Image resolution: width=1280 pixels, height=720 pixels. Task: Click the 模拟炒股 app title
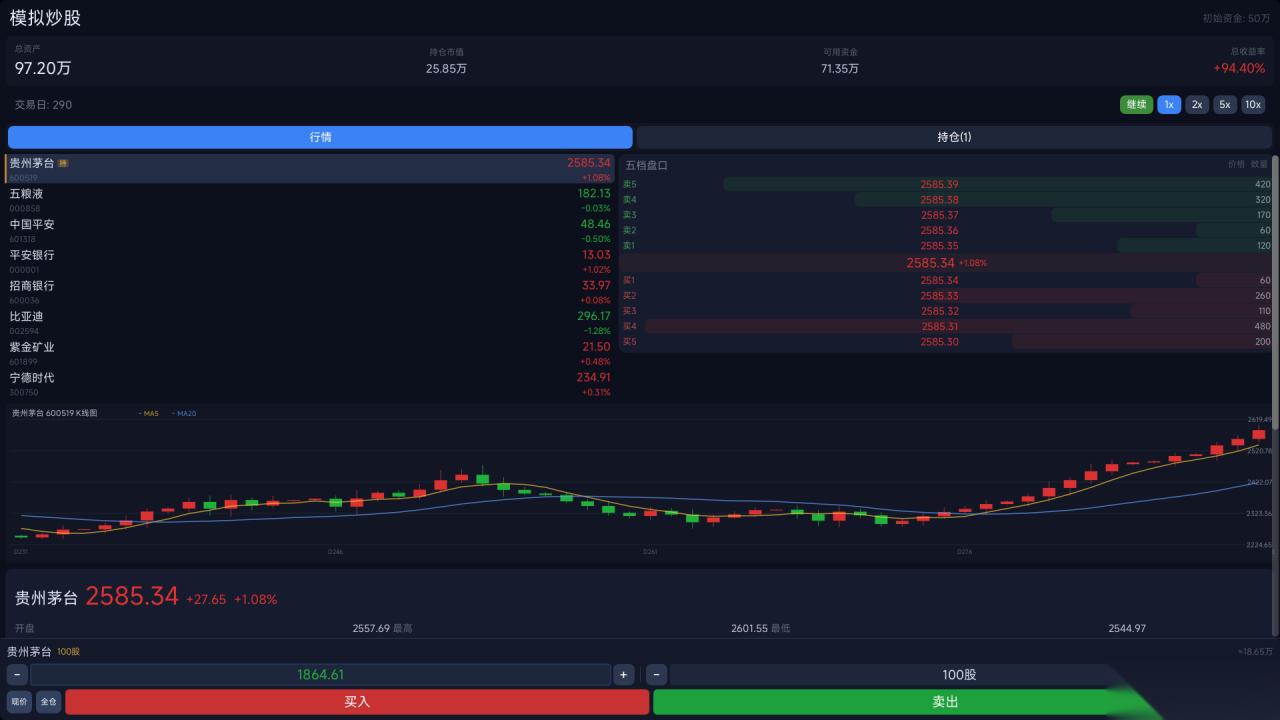pyautogui.click(x=46, y=18)
